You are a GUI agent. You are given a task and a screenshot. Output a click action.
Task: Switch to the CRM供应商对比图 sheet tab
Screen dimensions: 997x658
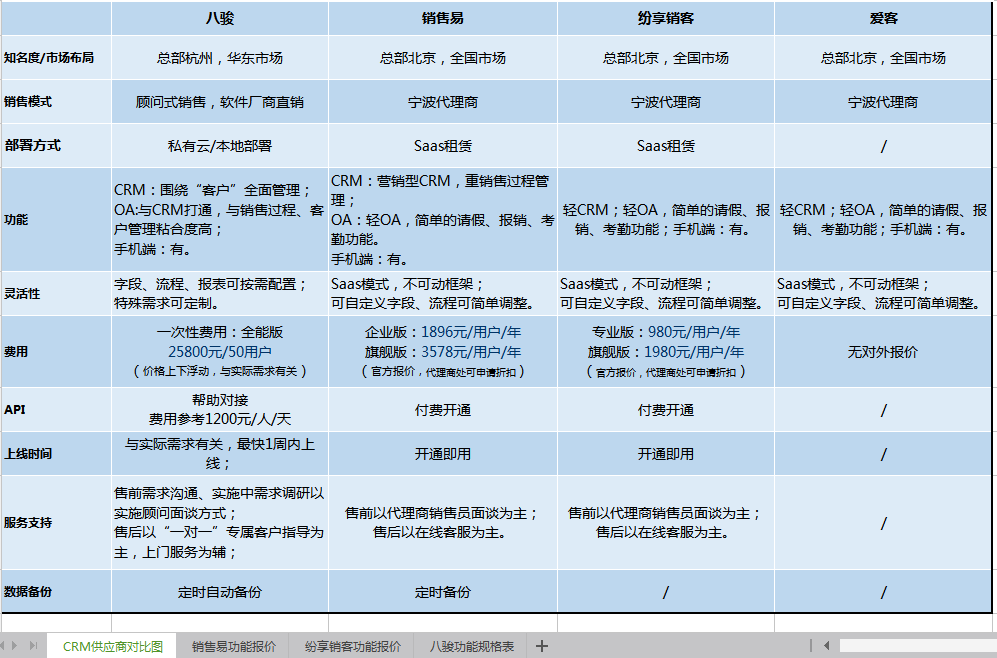[x=113, y=646]
